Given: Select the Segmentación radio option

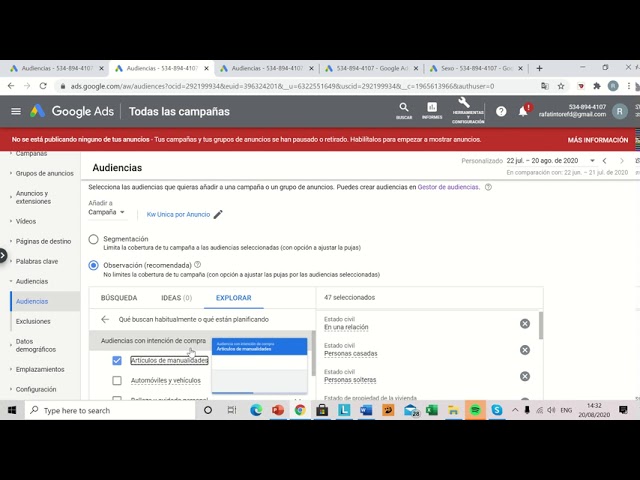Looking at the screenshot, I should click(x=94, y=239).
